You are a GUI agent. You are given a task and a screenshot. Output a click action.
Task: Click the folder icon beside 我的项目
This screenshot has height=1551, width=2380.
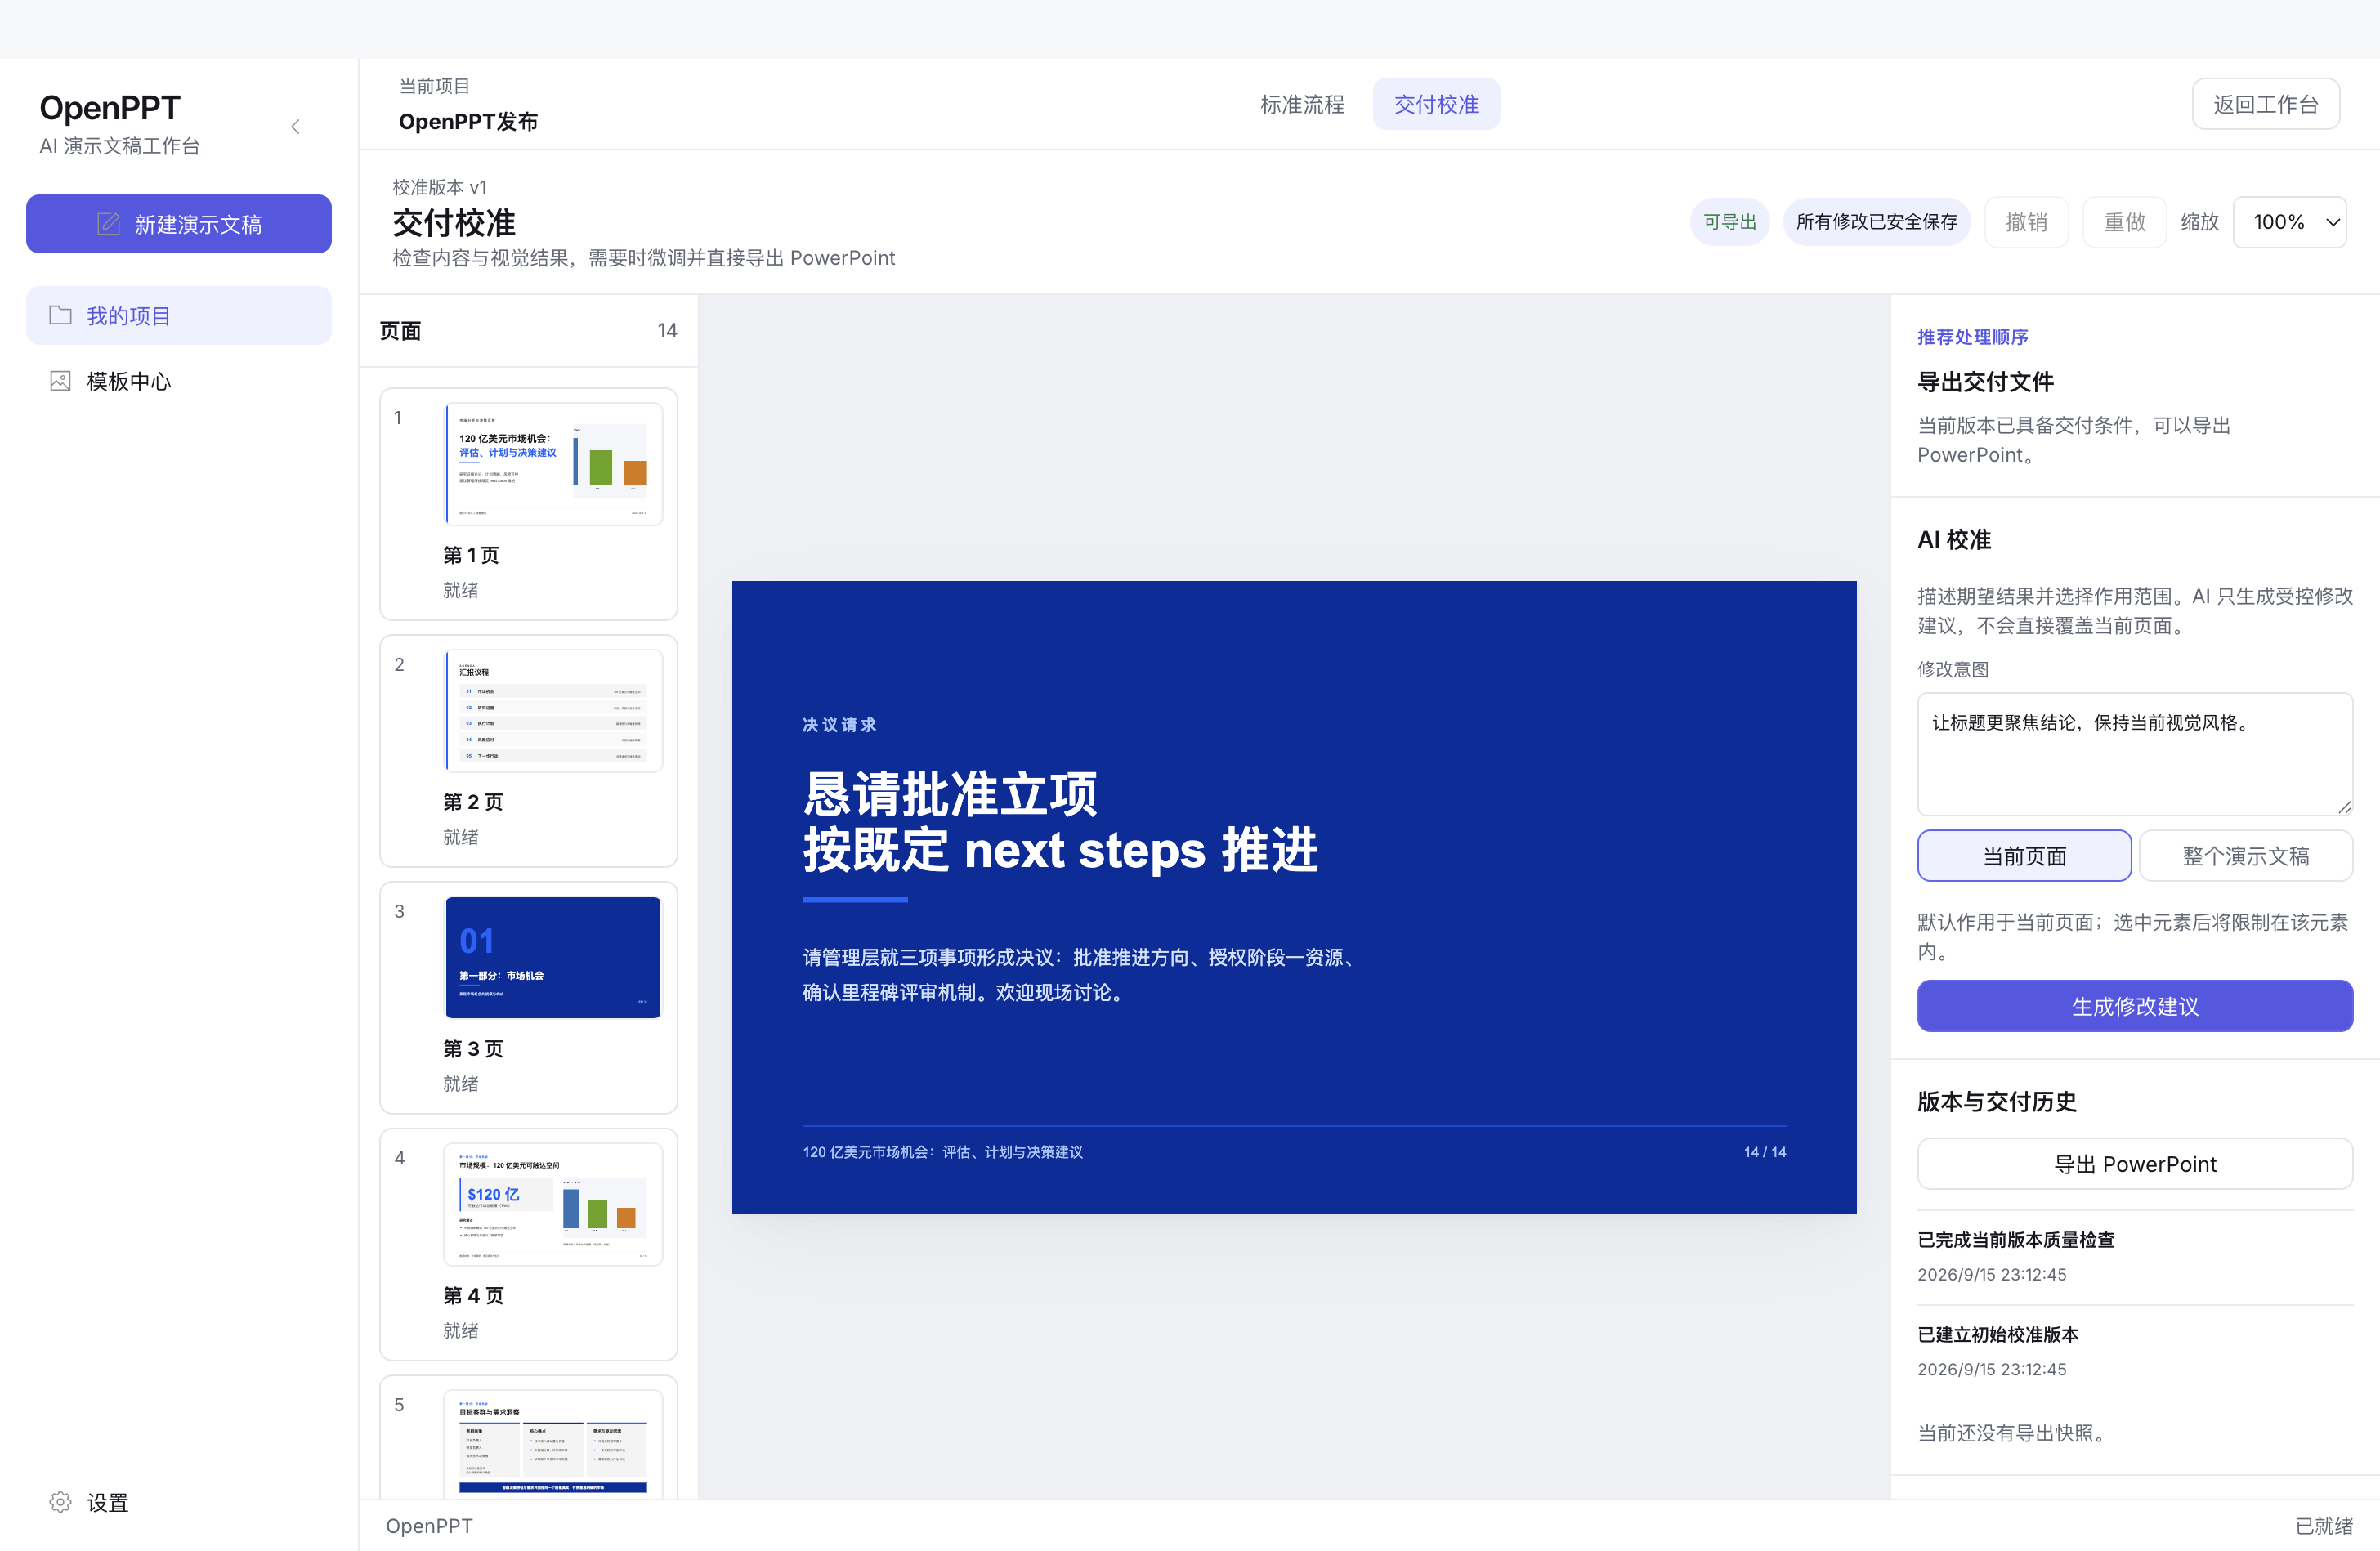coord(61,315)
